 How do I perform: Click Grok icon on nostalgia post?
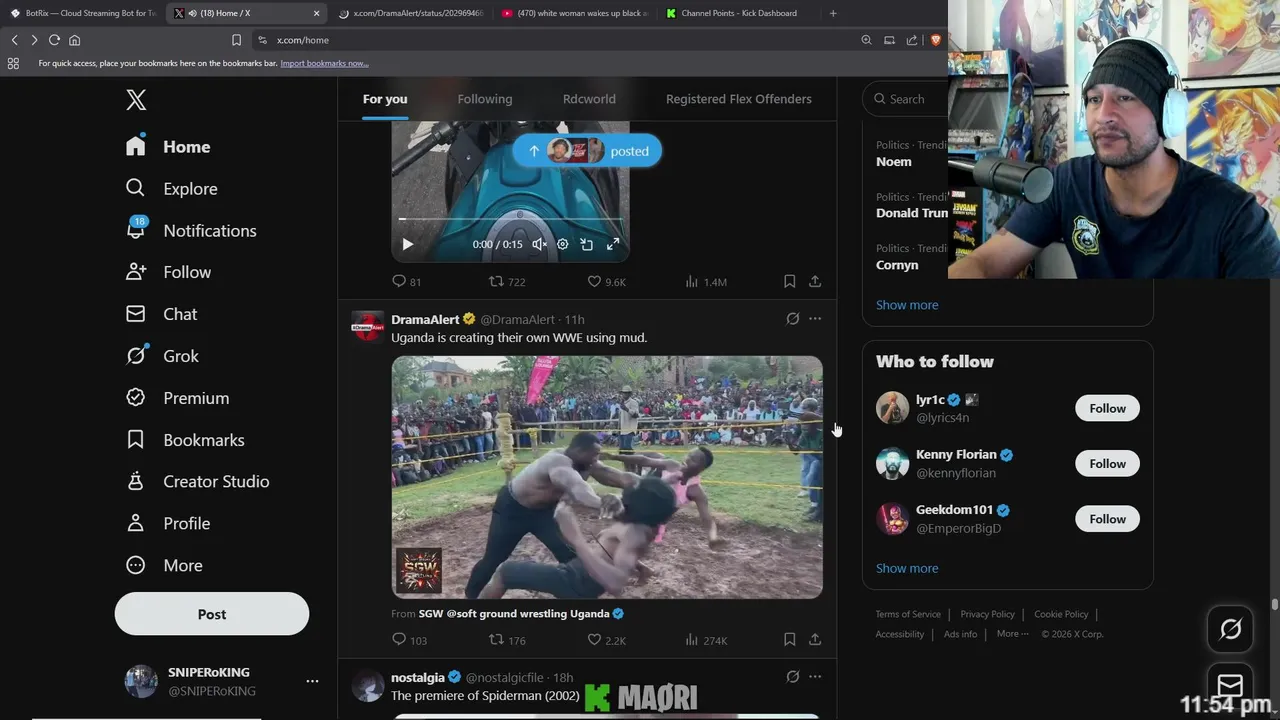point(792,677)
